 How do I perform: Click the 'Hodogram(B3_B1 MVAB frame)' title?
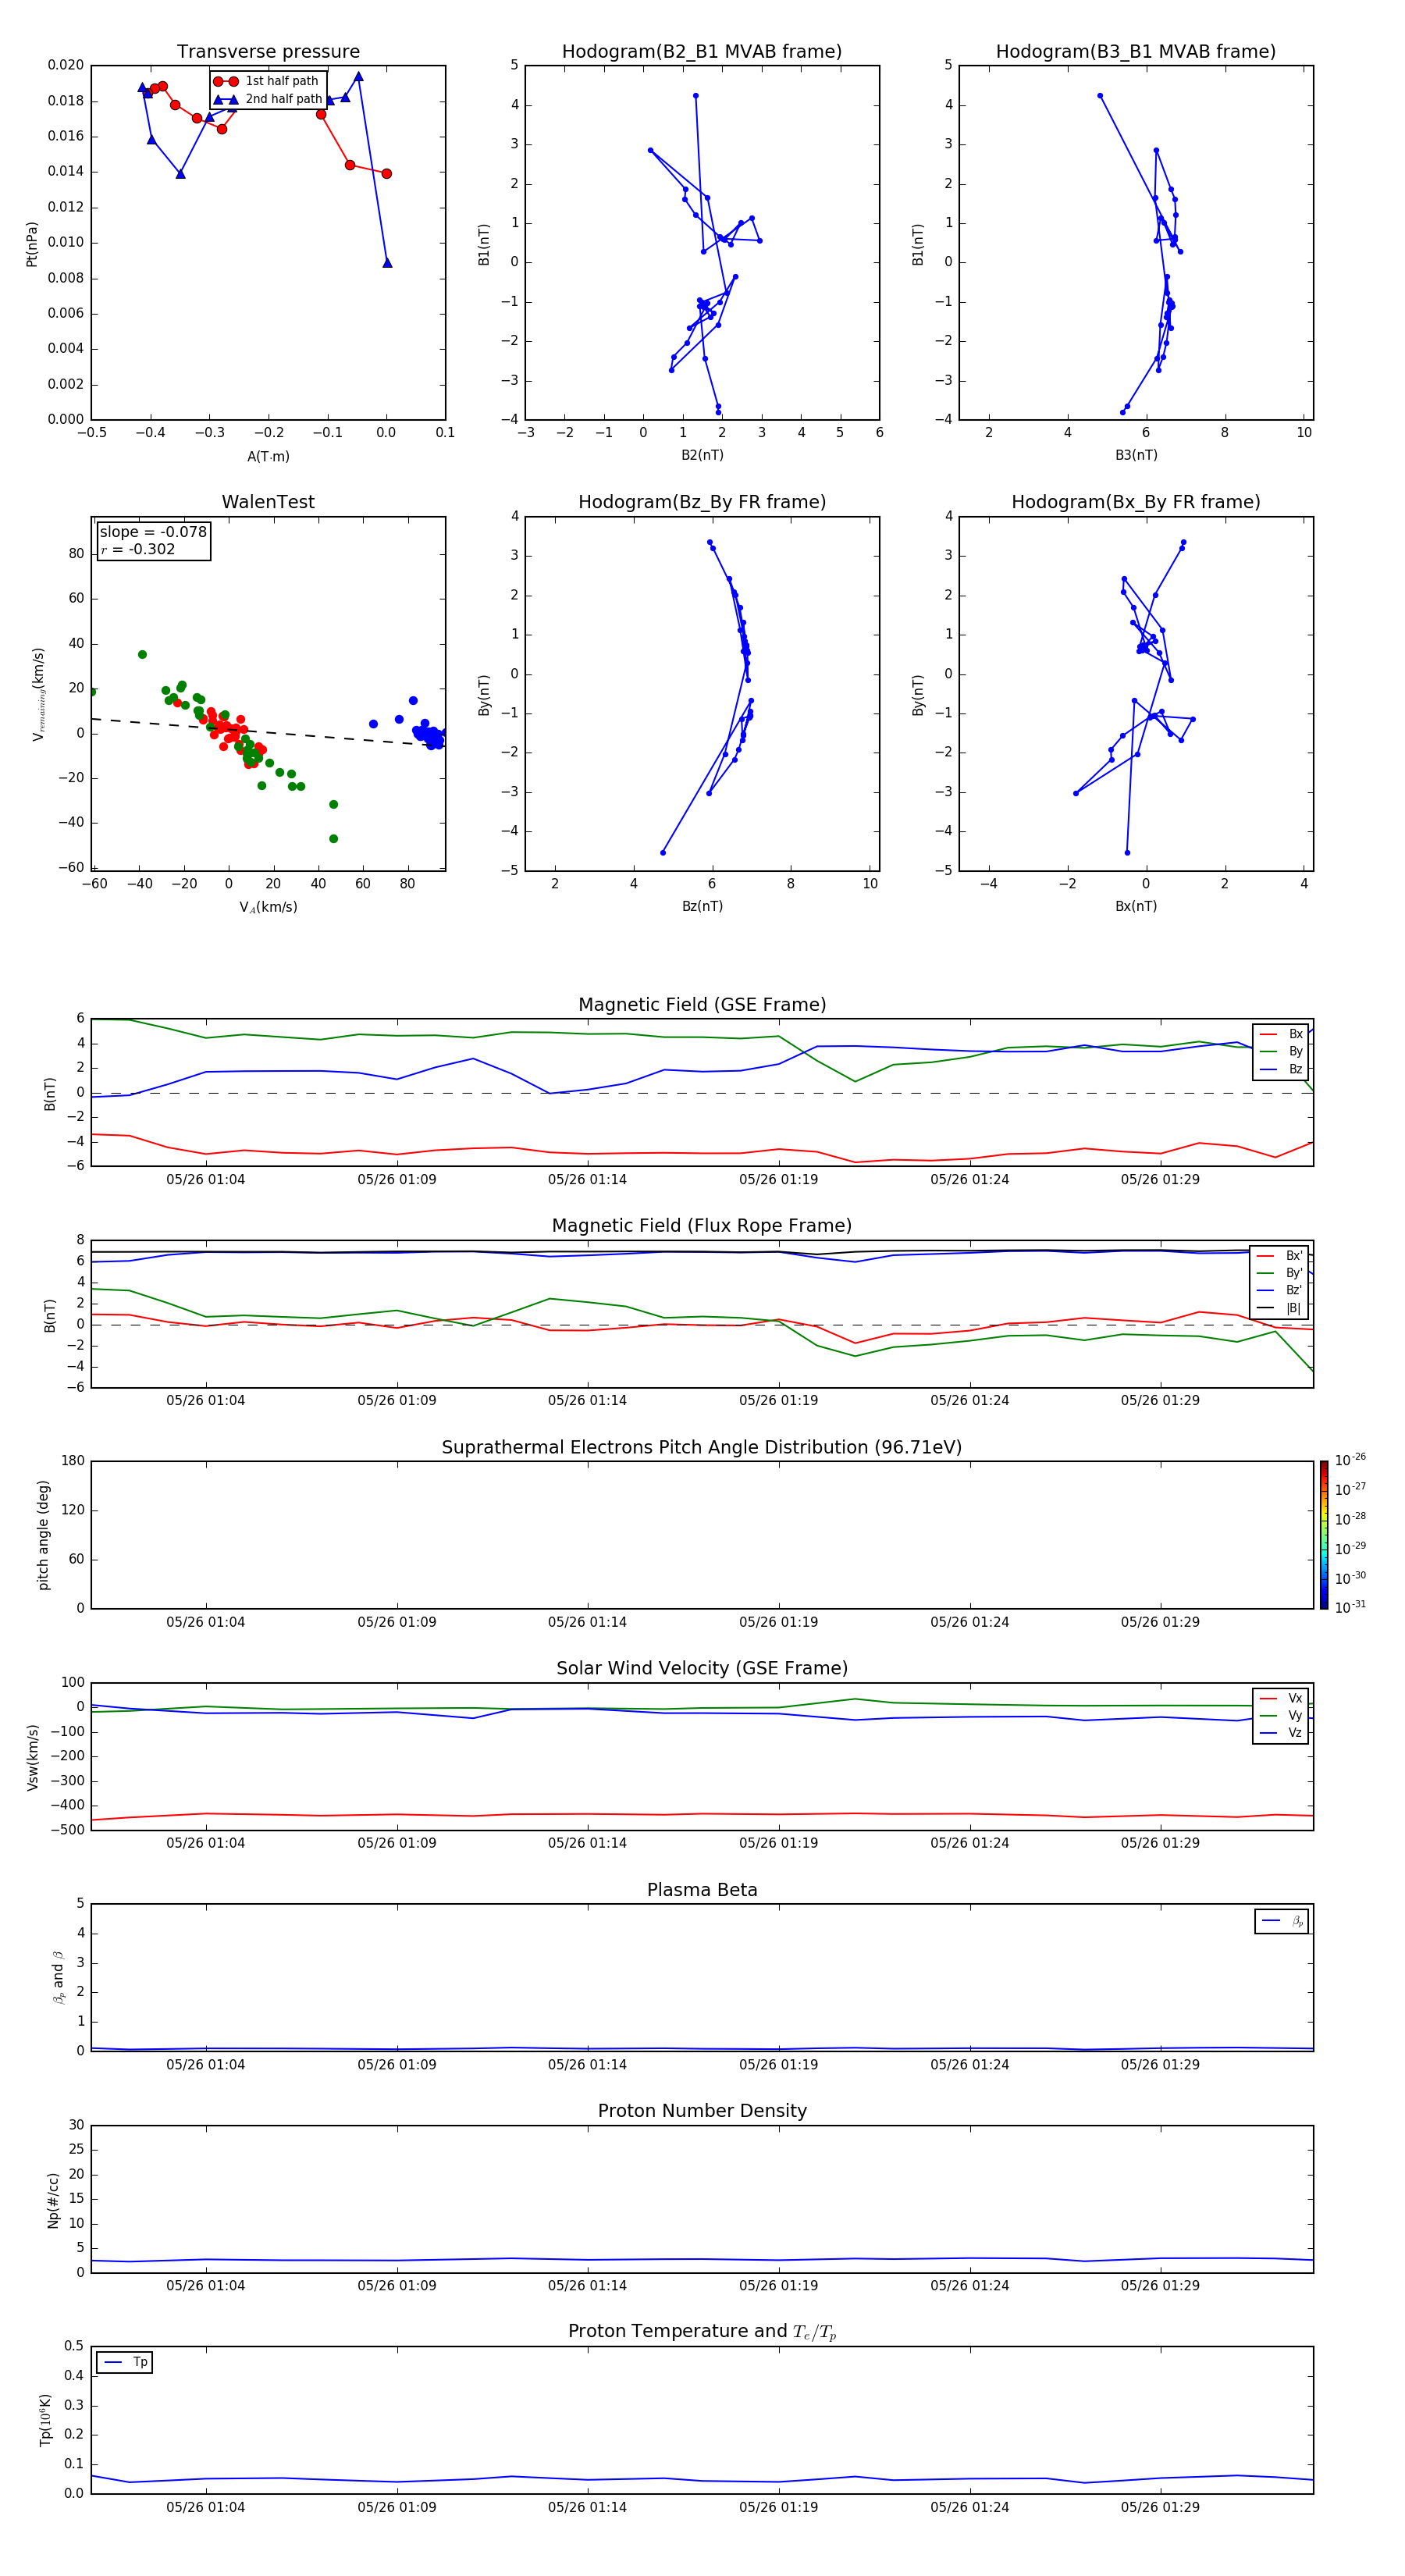point(1136,52)
